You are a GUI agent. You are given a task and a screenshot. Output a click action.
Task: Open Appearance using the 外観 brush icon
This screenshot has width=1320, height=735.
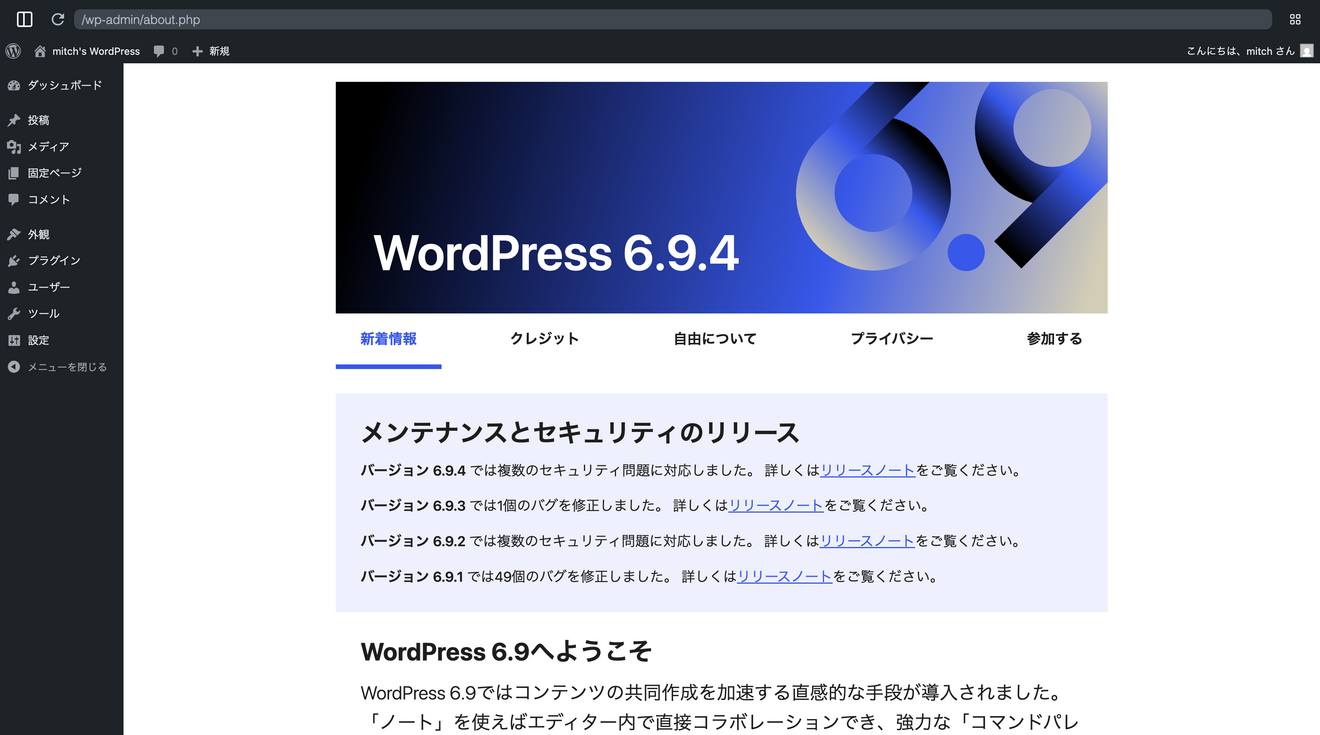pos(12,233)
